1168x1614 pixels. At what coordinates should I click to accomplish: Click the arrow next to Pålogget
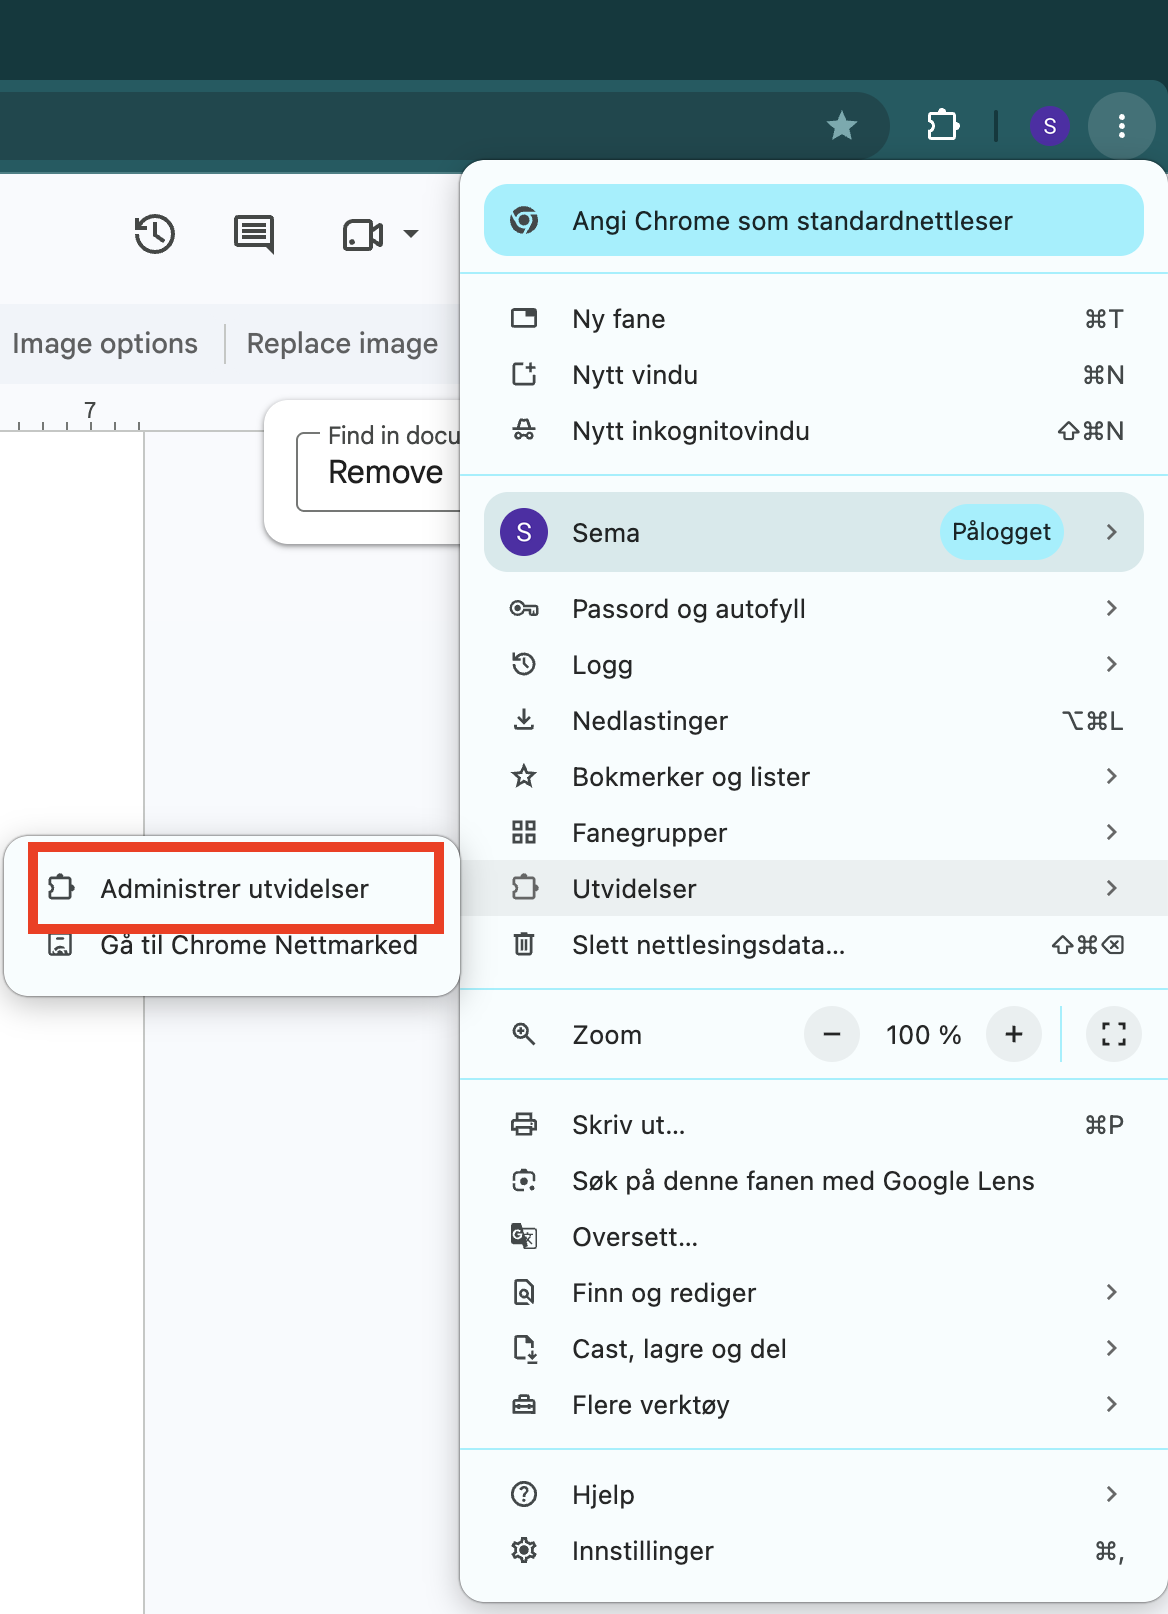[1112, 532]
